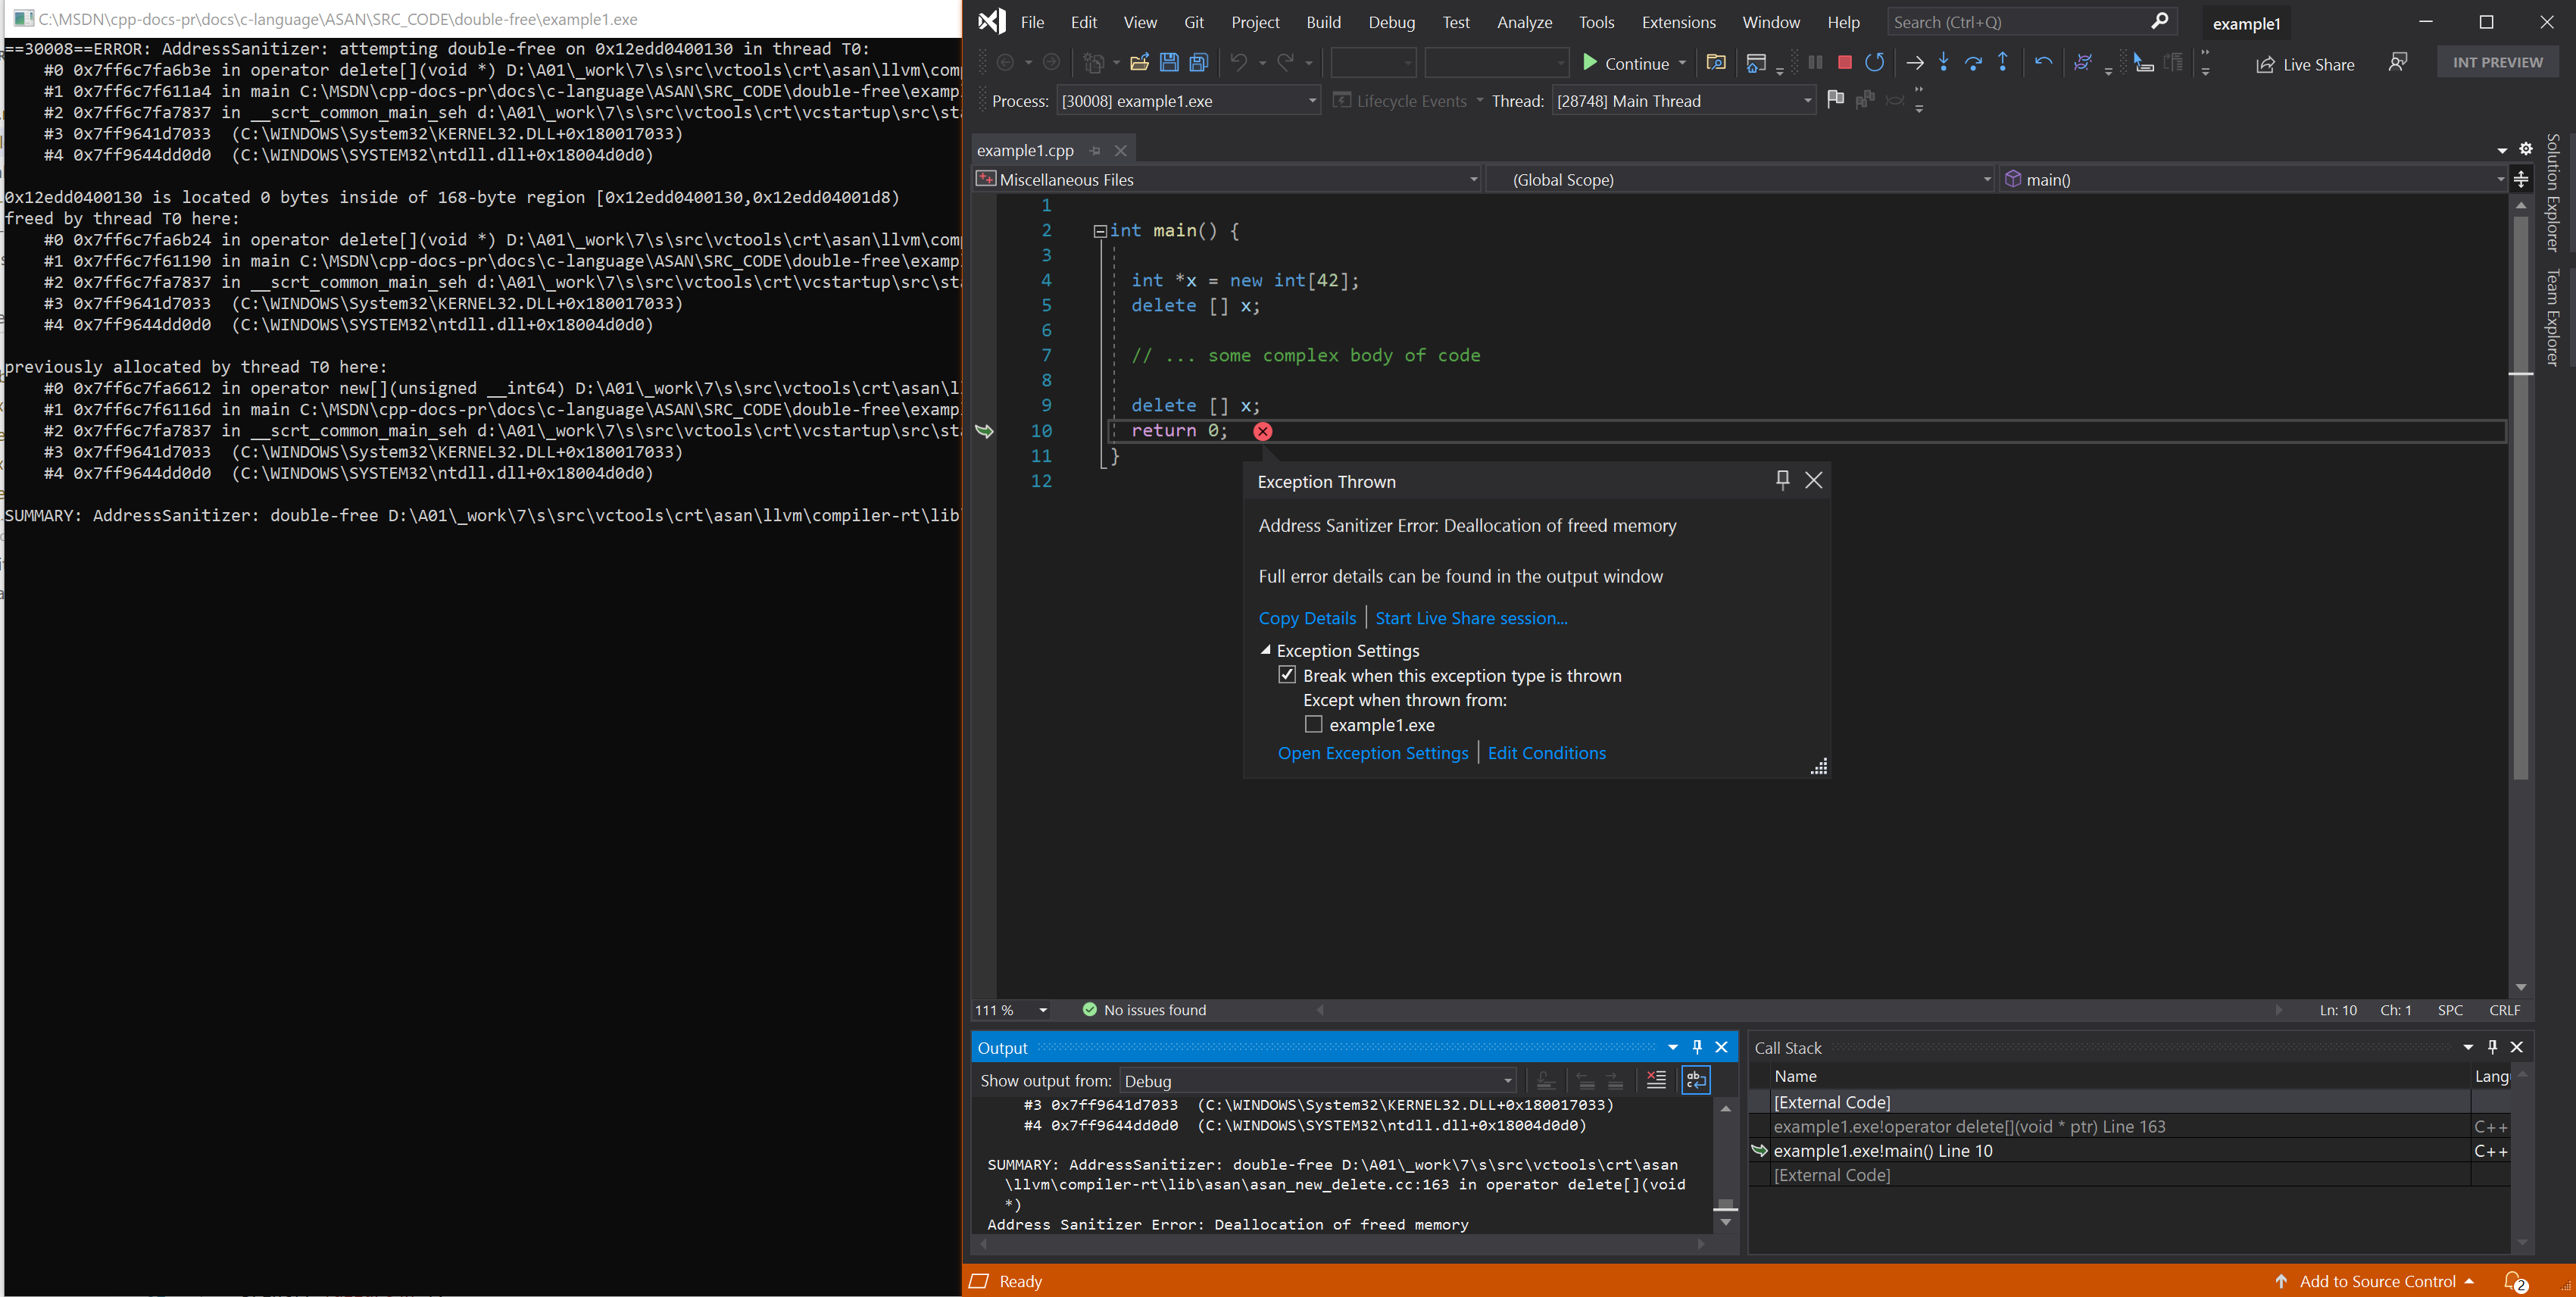Select the Debug menu from menu bar
2576x1297 pixels.
click(x=1389, y=20)
